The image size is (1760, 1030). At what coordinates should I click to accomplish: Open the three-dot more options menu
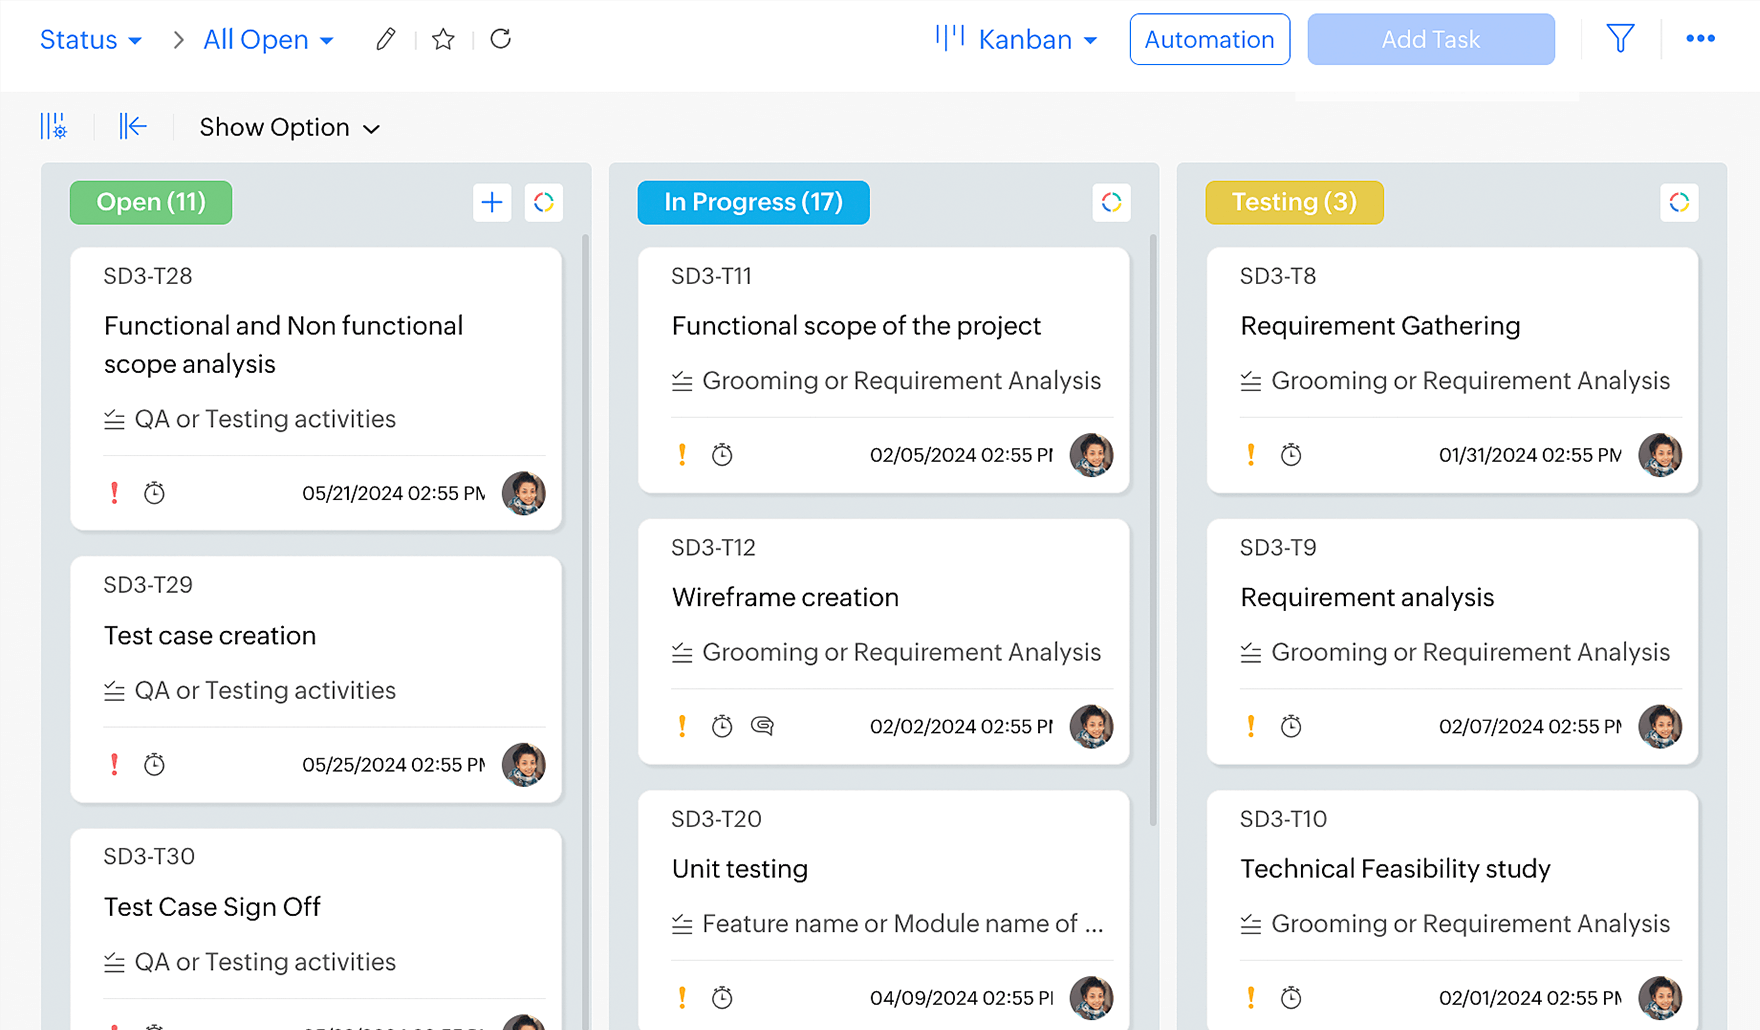[x=1700, y=39]
